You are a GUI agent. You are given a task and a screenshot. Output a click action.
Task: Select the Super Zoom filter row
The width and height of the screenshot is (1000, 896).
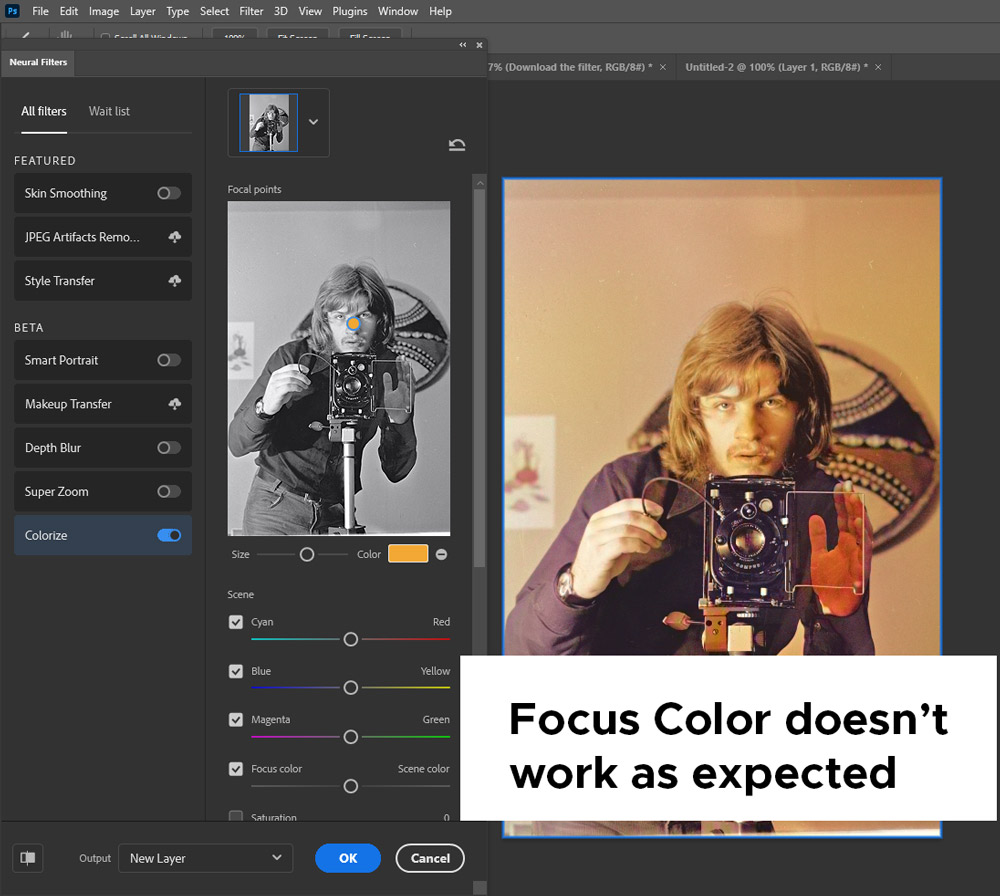coord(103,492)
